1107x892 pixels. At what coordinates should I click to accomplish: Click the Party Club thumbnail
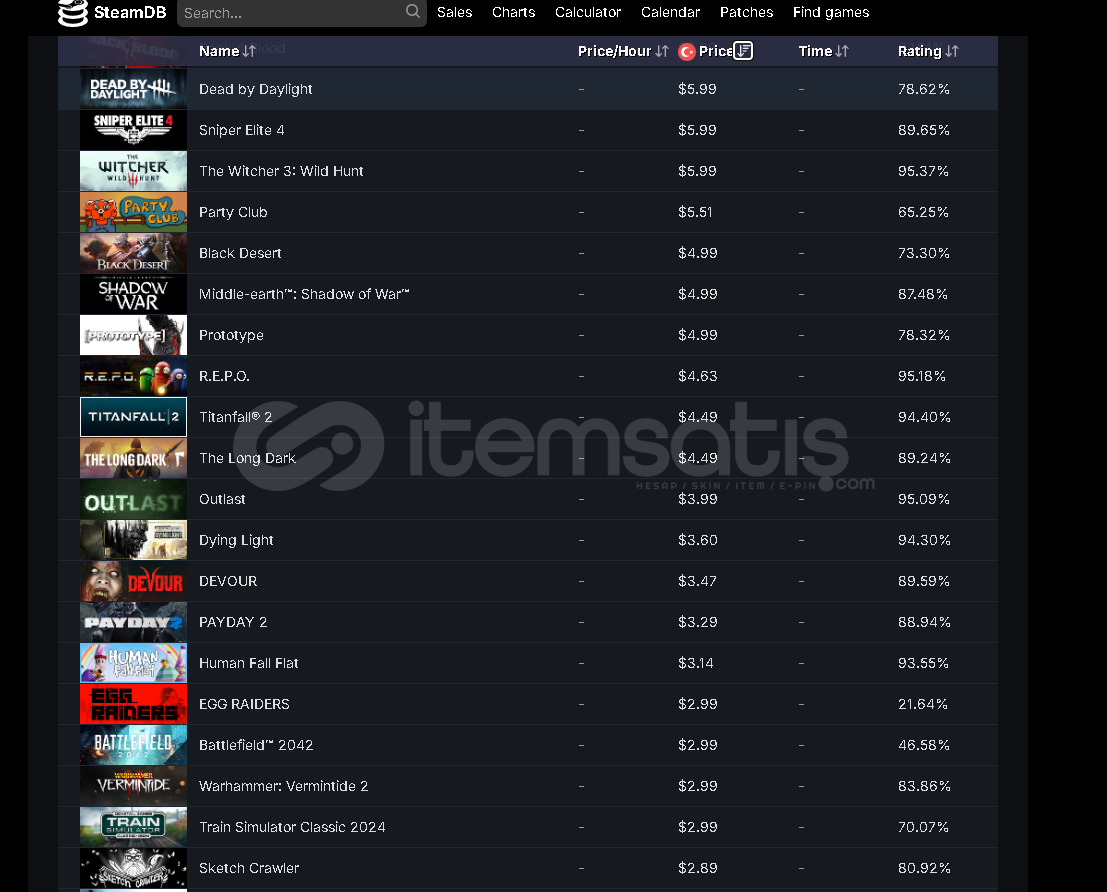click(x=133, y=212)
